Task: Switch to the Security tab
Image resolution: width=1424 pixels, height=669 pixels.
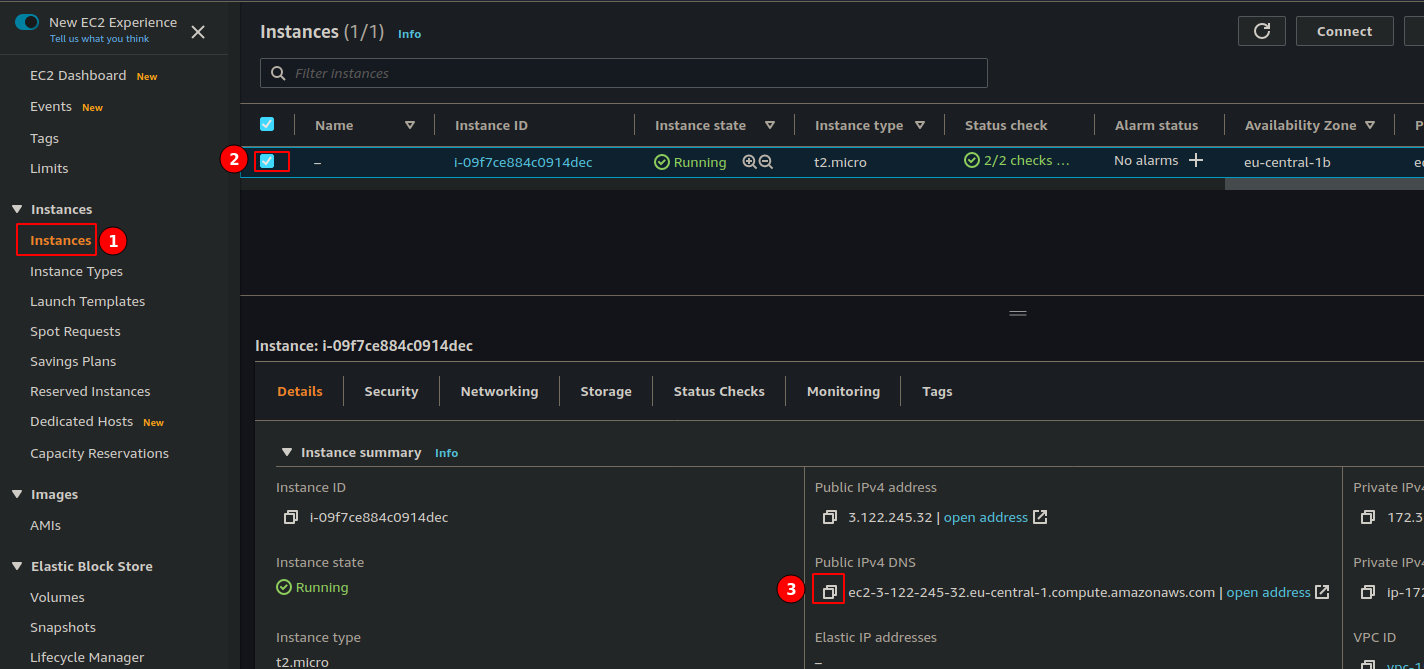Action: point(391,391)
